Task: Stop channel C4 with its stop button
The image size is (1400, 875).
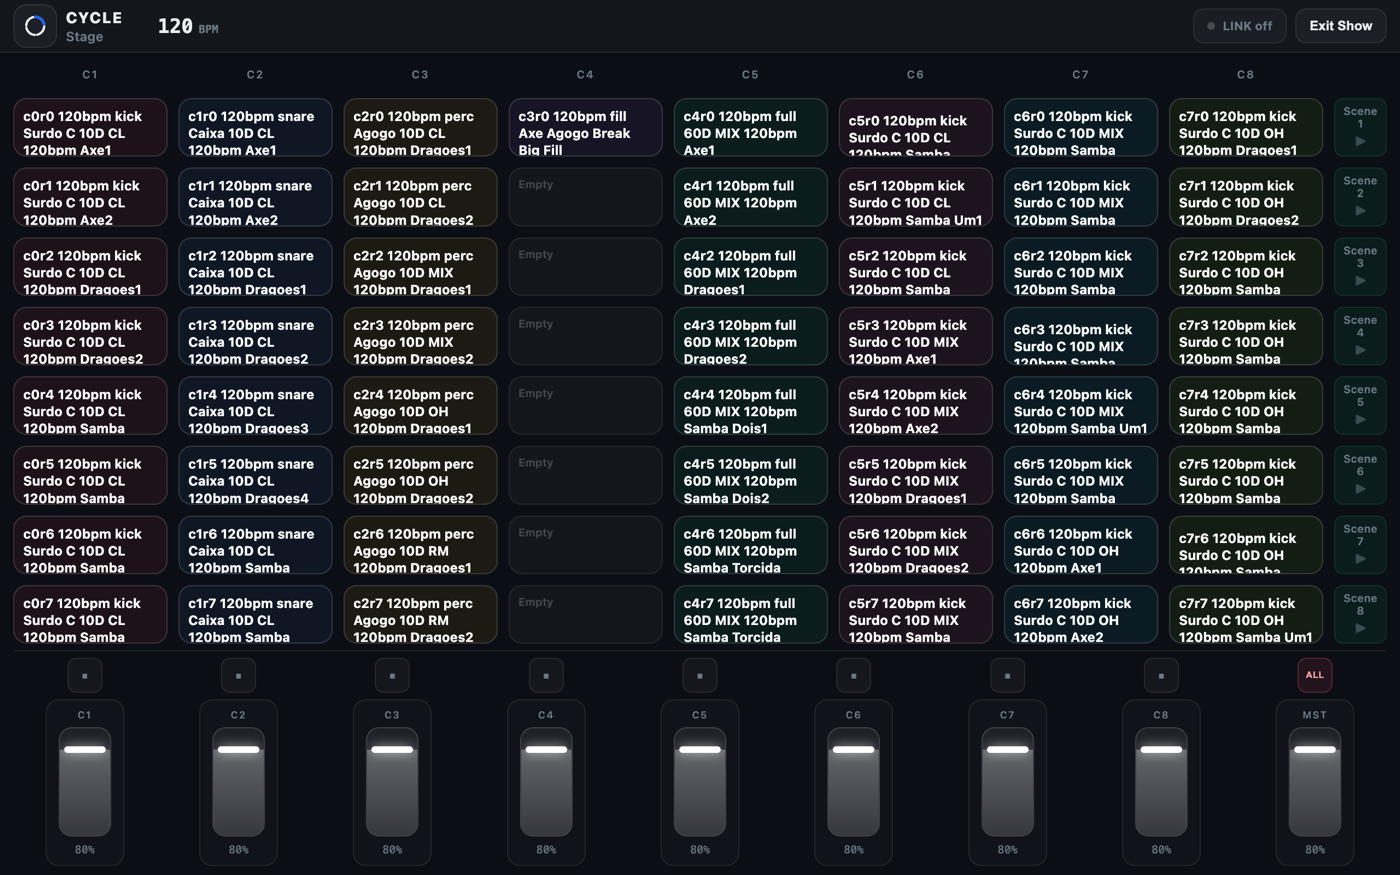Action: click(546, 676)
